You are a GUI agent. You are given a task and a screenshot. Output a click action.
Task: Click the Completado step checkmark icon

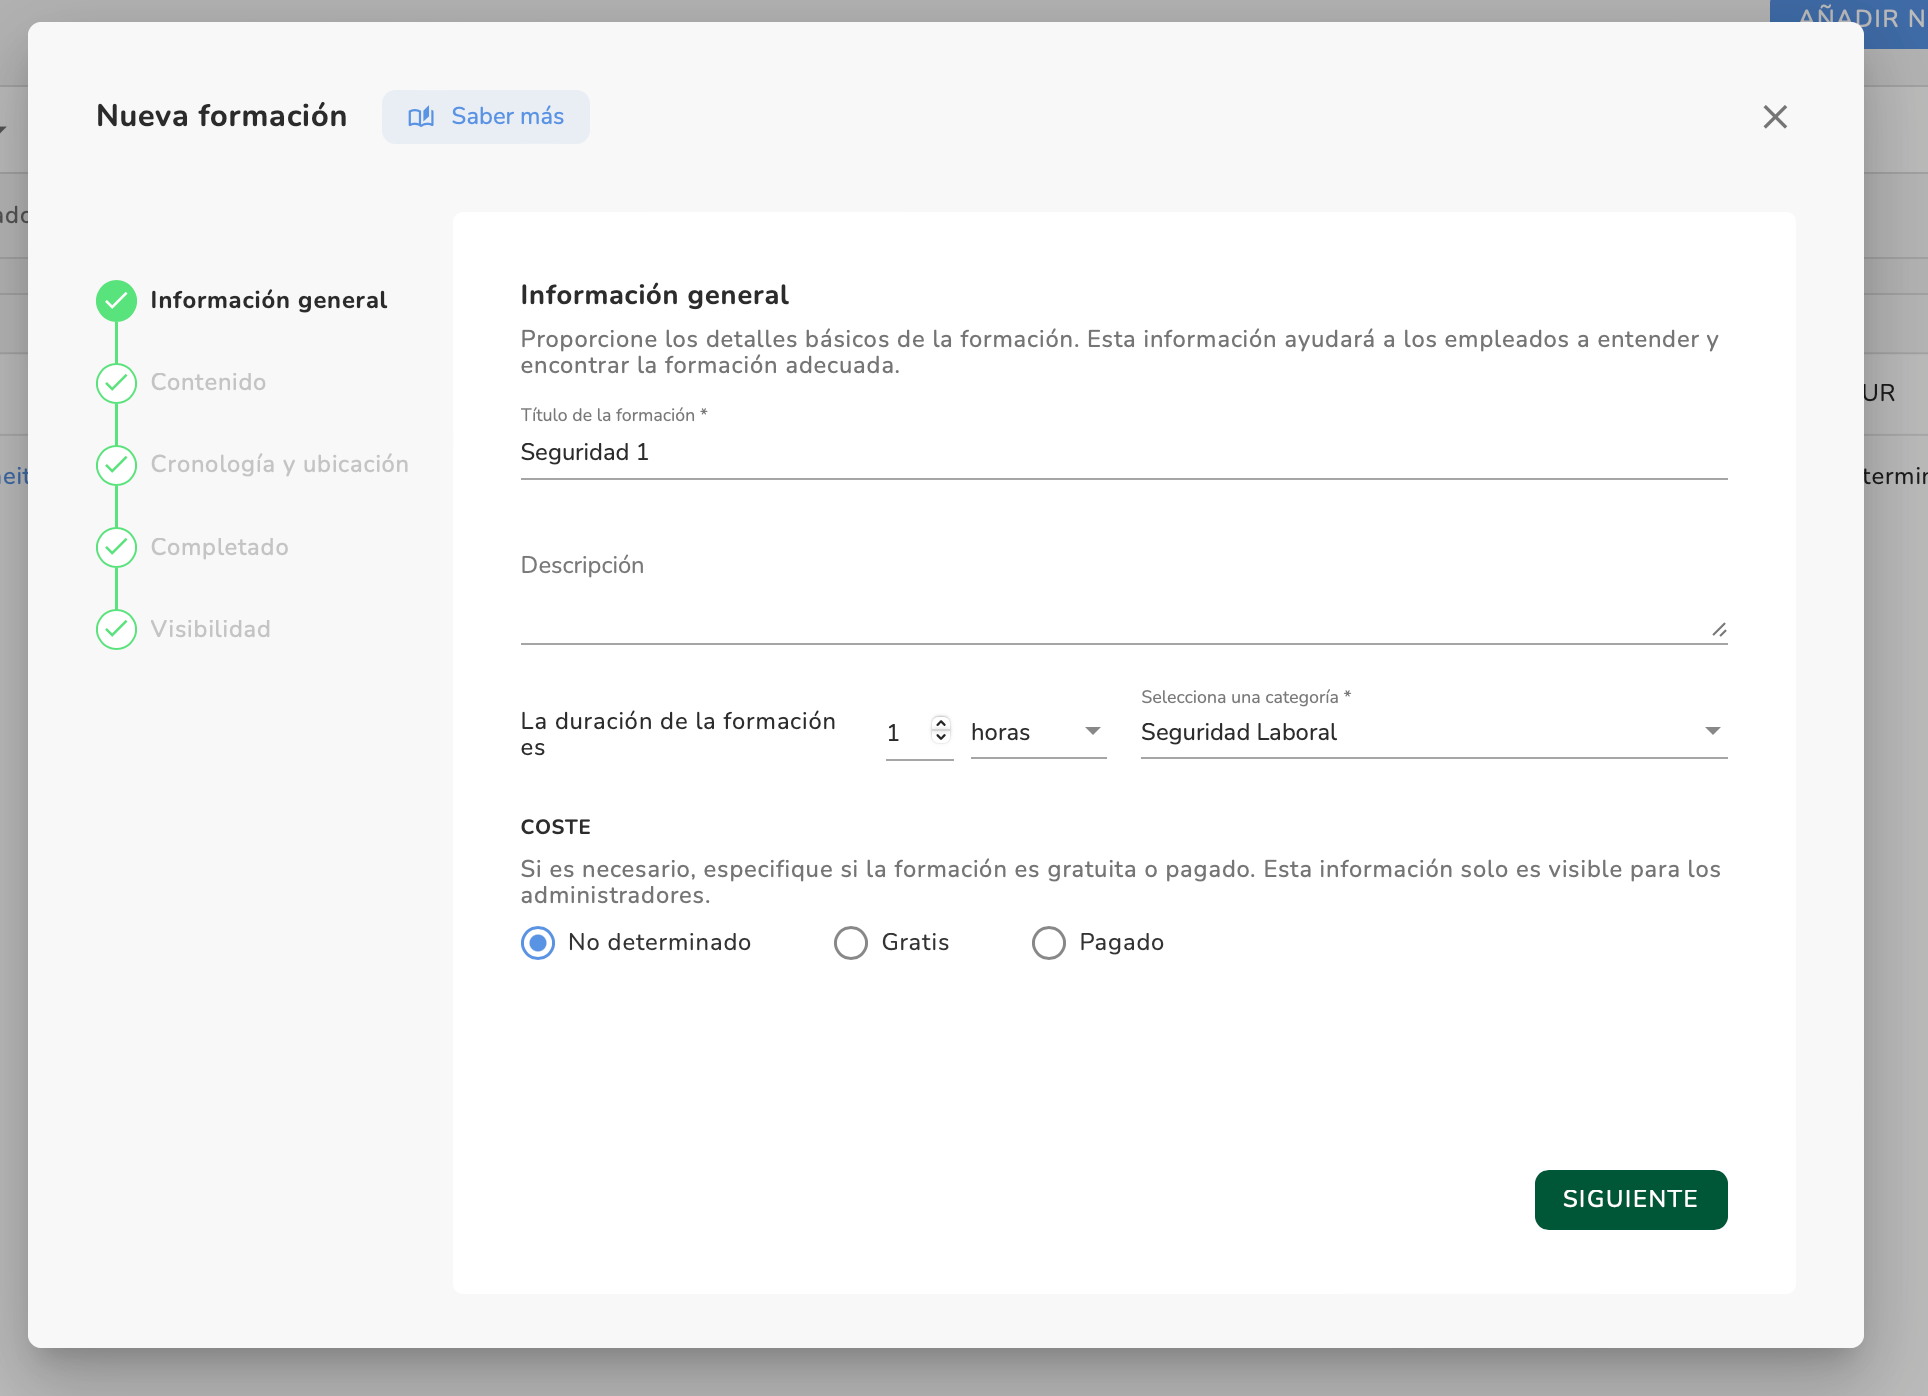(116, 547)
